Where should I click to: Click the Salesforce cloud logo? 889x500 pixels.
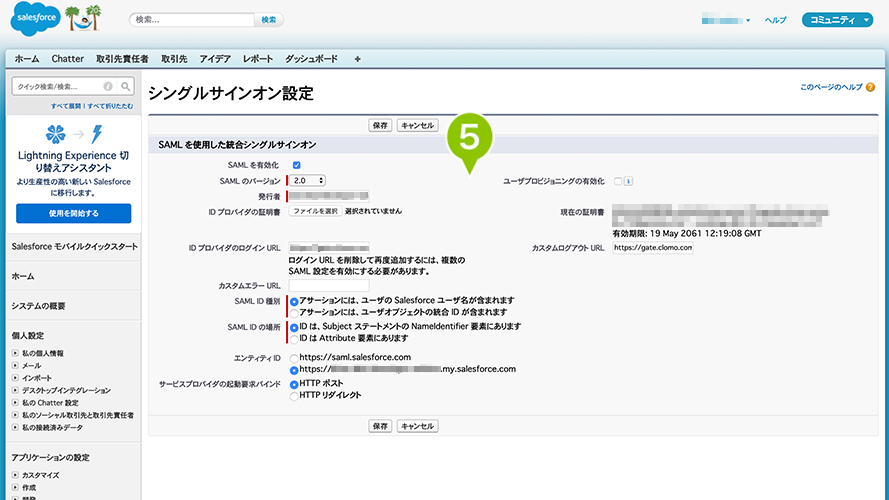click(35, 18)
